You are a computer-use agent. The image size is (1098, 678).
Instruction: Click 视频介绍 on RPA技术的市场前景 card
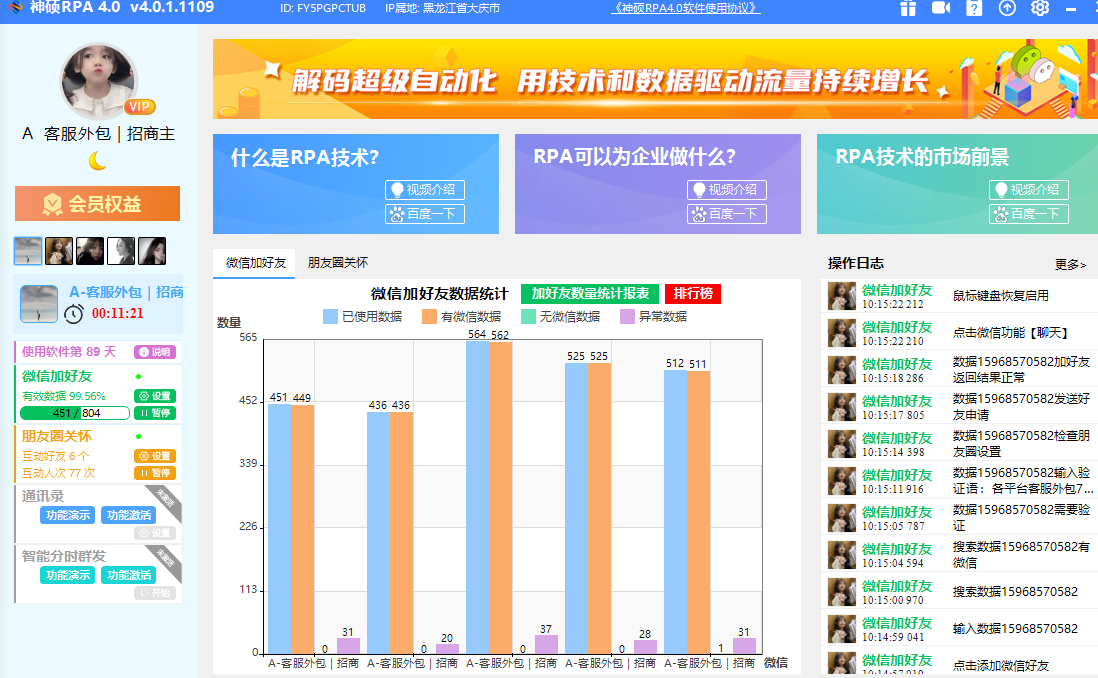tap(1029, 190)
